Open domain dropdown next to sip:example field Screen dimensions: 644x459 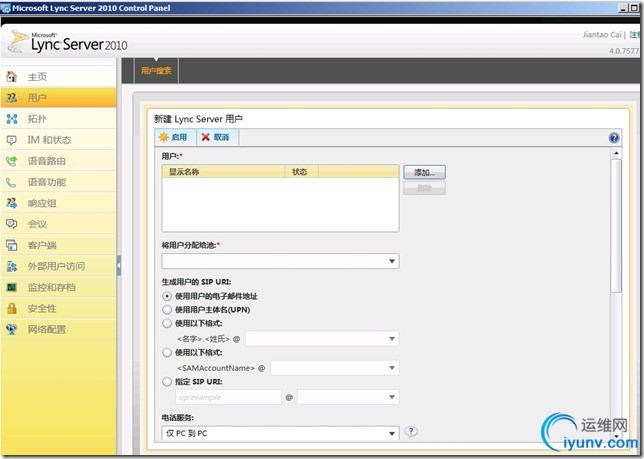[x=348, y=397]
